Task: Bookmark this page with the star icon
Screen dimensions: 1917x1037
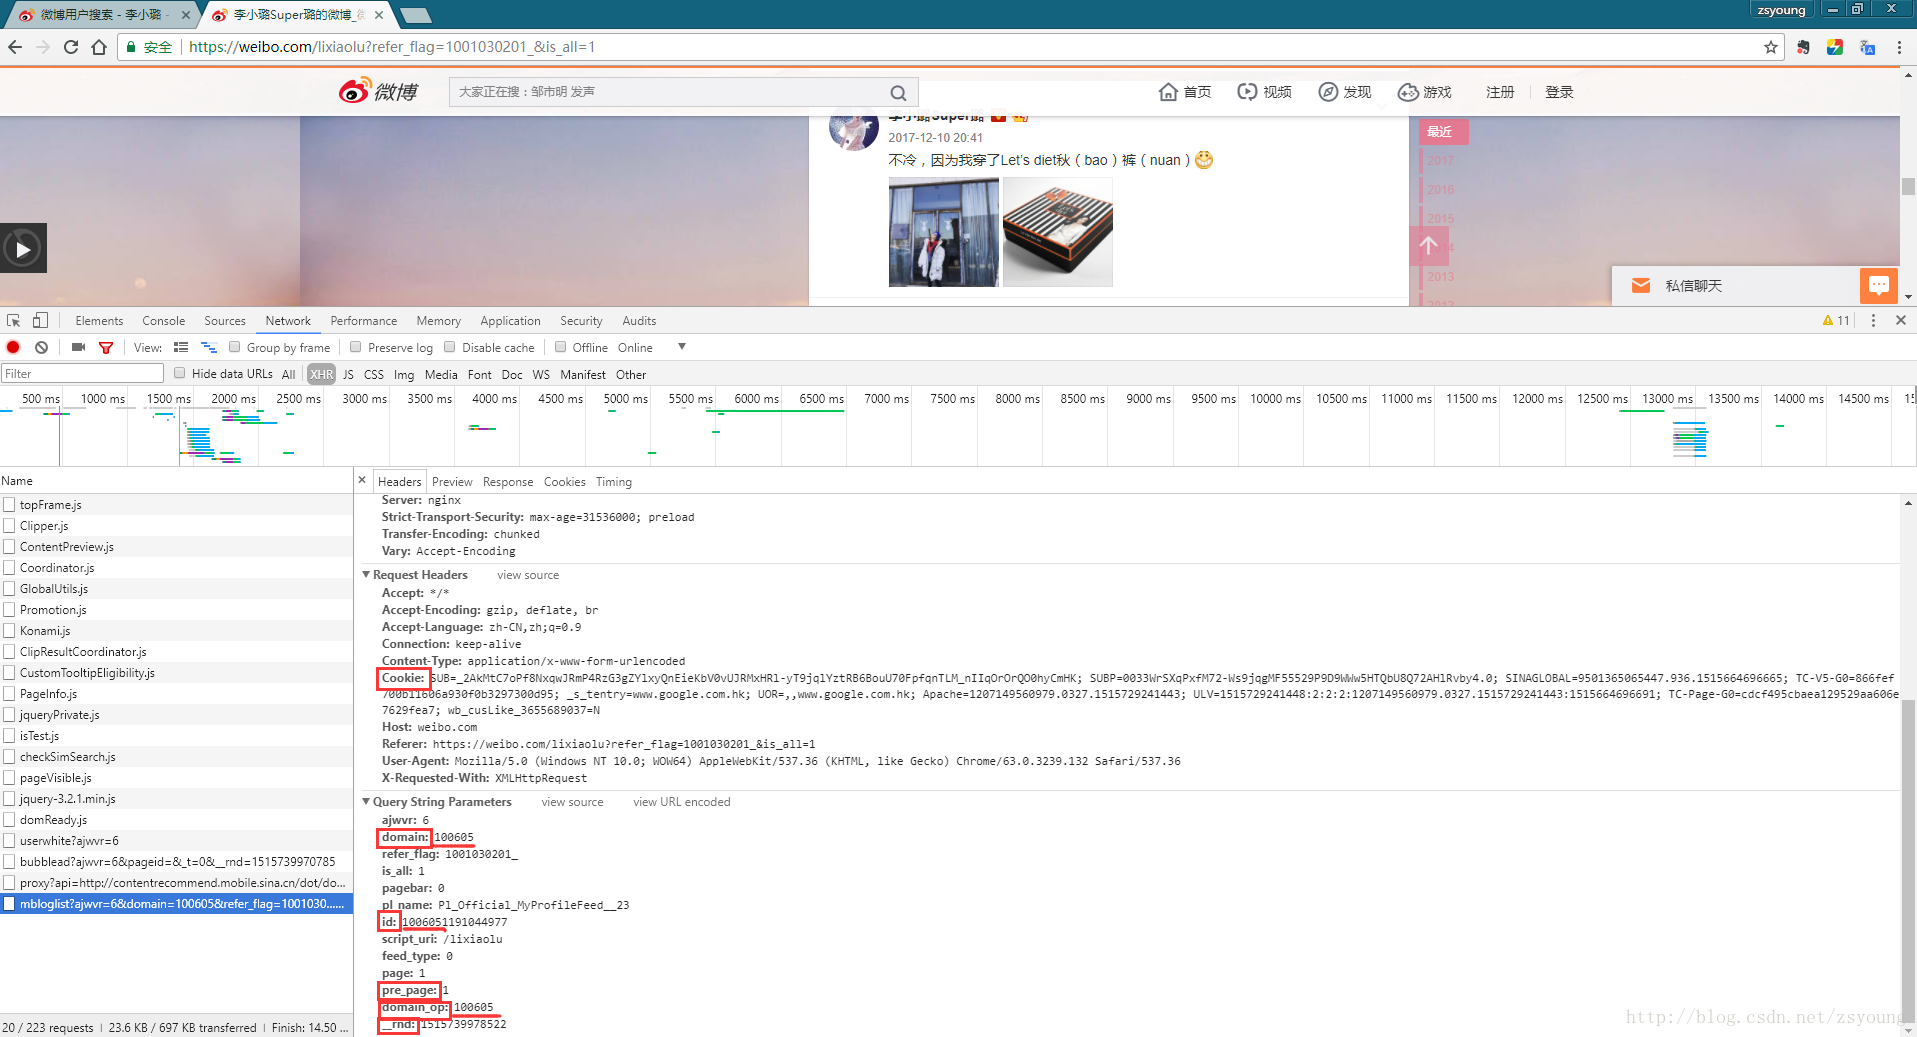Action: tap(1771, 47)
